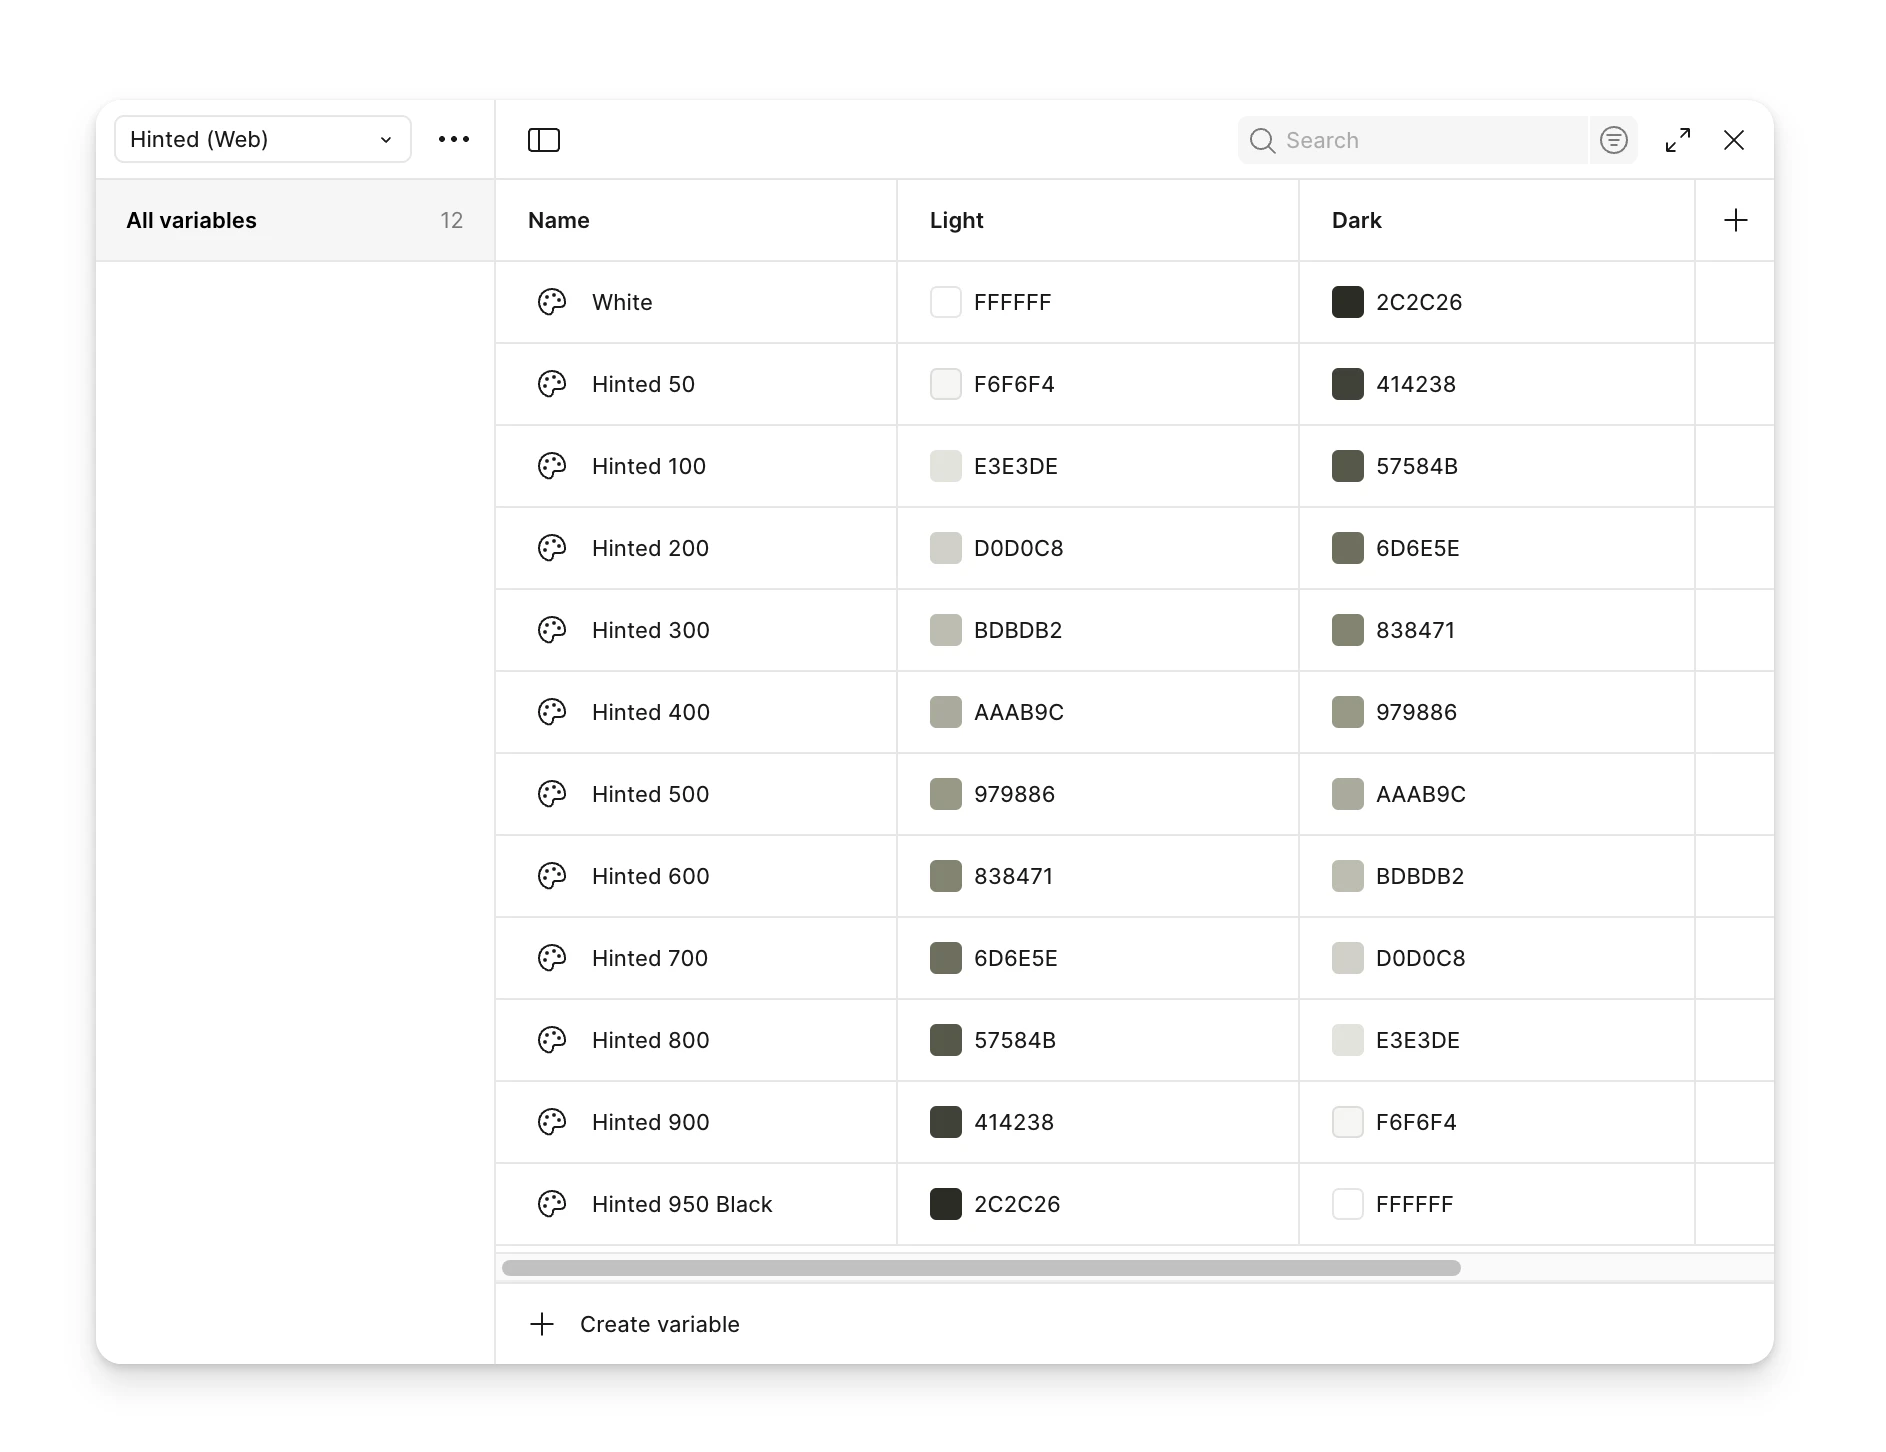Screen dimensions: 1886x1452
Task: Add a new mode column with plus
Action: point(1736,220)
